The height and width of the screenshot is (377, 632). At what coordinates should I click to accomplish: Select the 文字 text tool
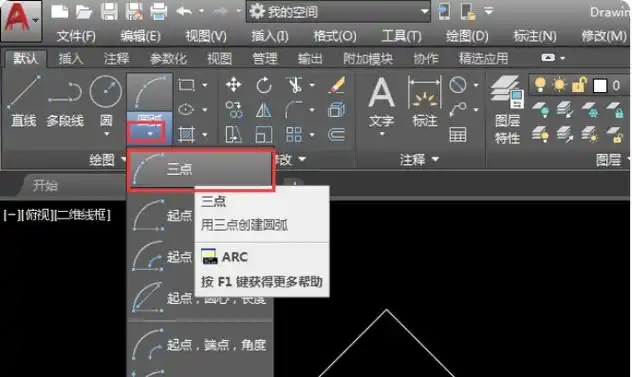pyautogui.click(x=381, y=103)
